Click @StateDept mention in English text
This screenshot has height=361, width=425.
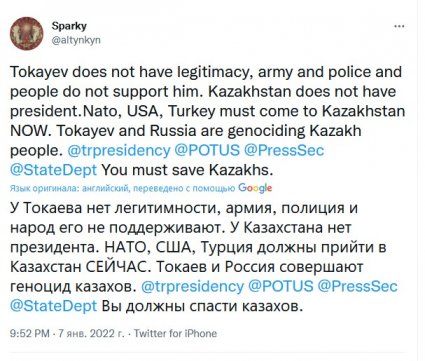[53, 170]
